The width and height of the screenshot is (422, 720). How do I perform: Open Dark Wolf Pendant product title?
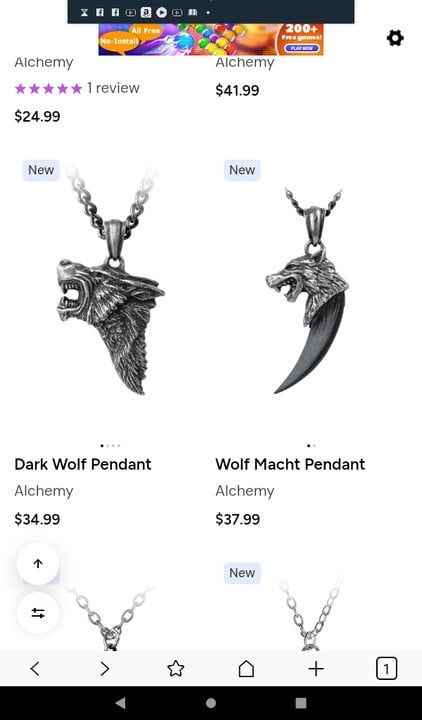[83, 464]
